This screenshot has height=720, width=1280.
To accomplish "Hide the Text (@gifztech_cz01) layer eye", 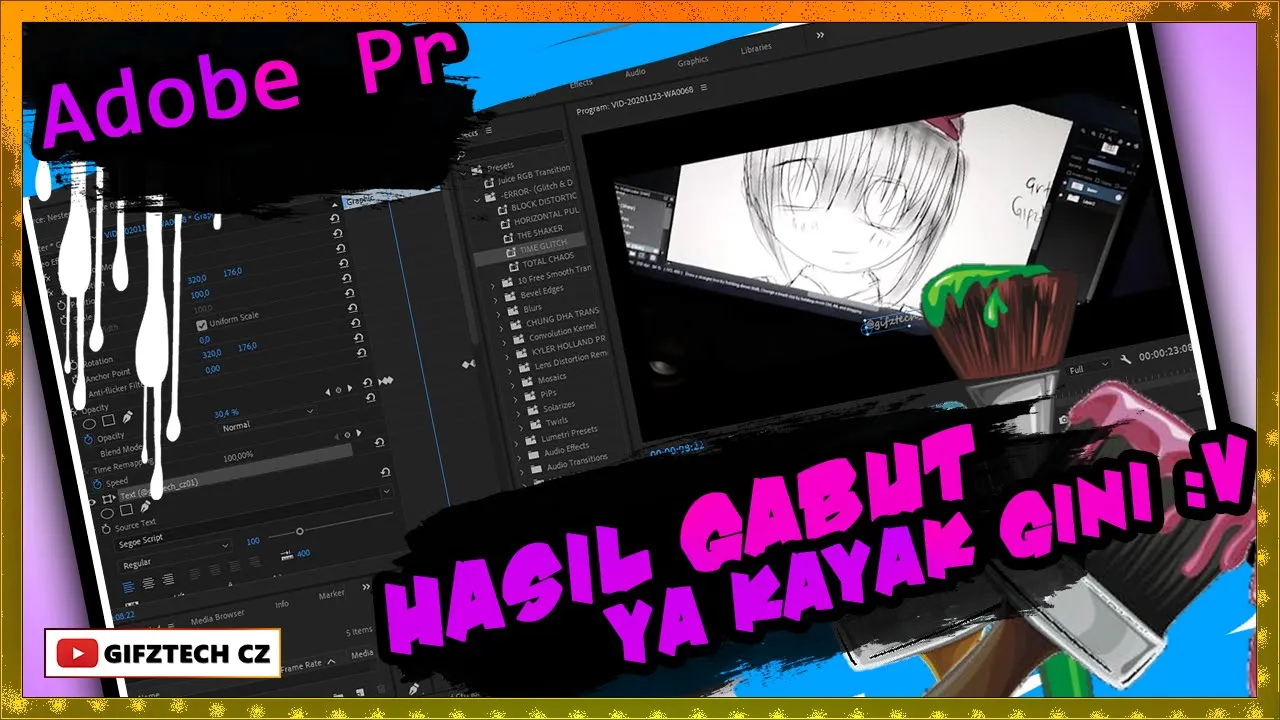I will [93, 503].
